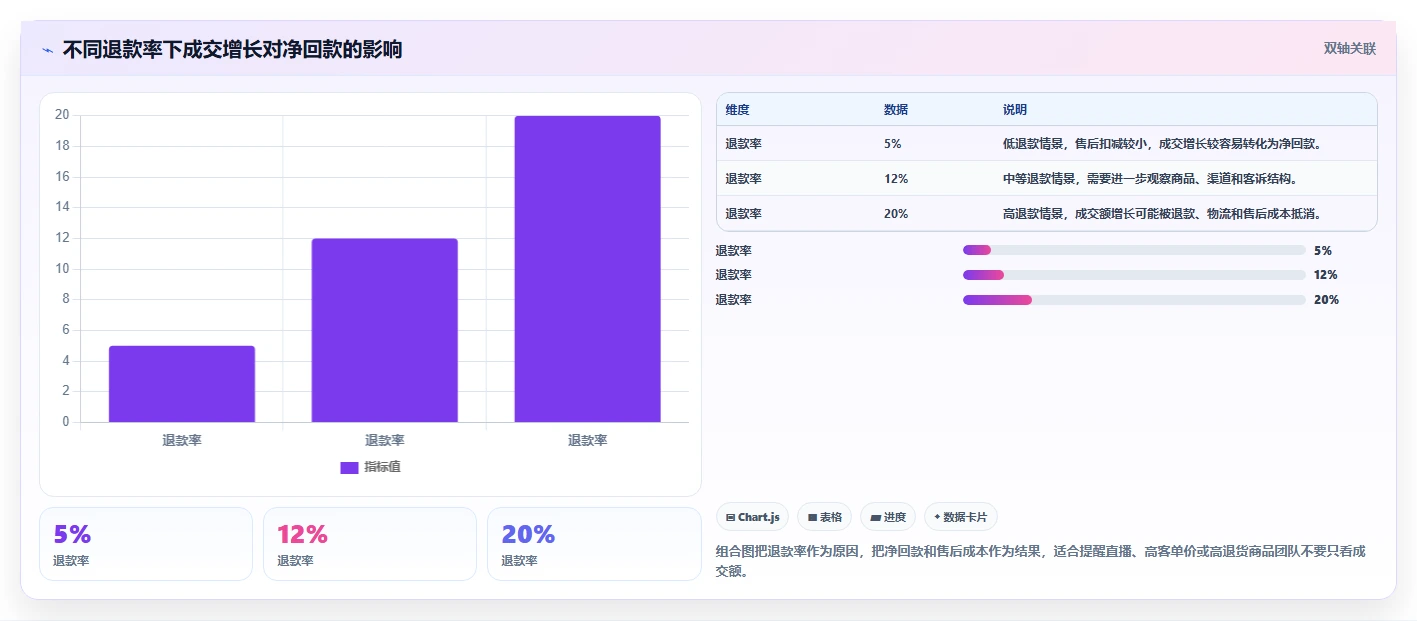Click the 说明 table column header
This screenshot has width=1417, height=621.
coord(1015,110)
